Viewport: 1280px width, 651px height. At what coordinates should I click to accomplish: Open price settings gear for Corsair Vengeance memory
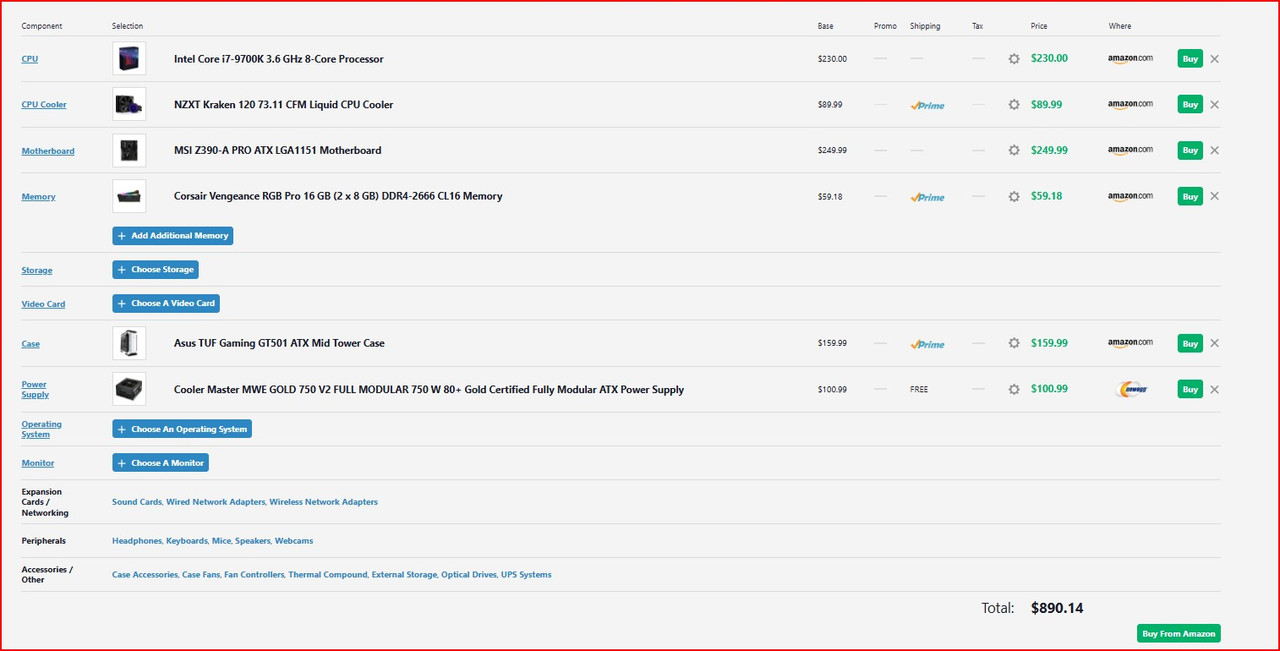[1014, 197]
